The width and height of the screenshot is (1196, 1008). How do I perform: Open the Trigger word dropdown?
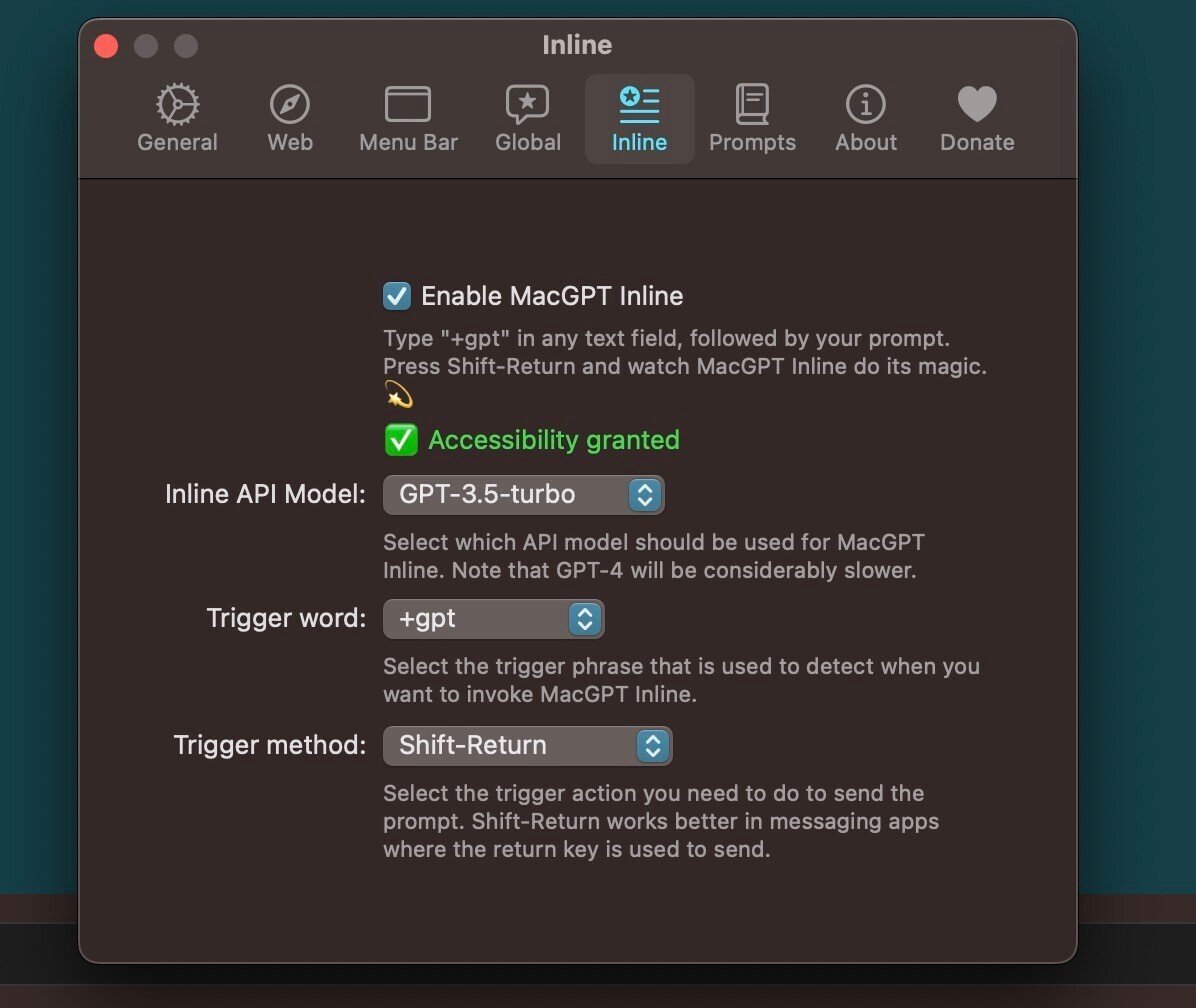click(494, 618)
